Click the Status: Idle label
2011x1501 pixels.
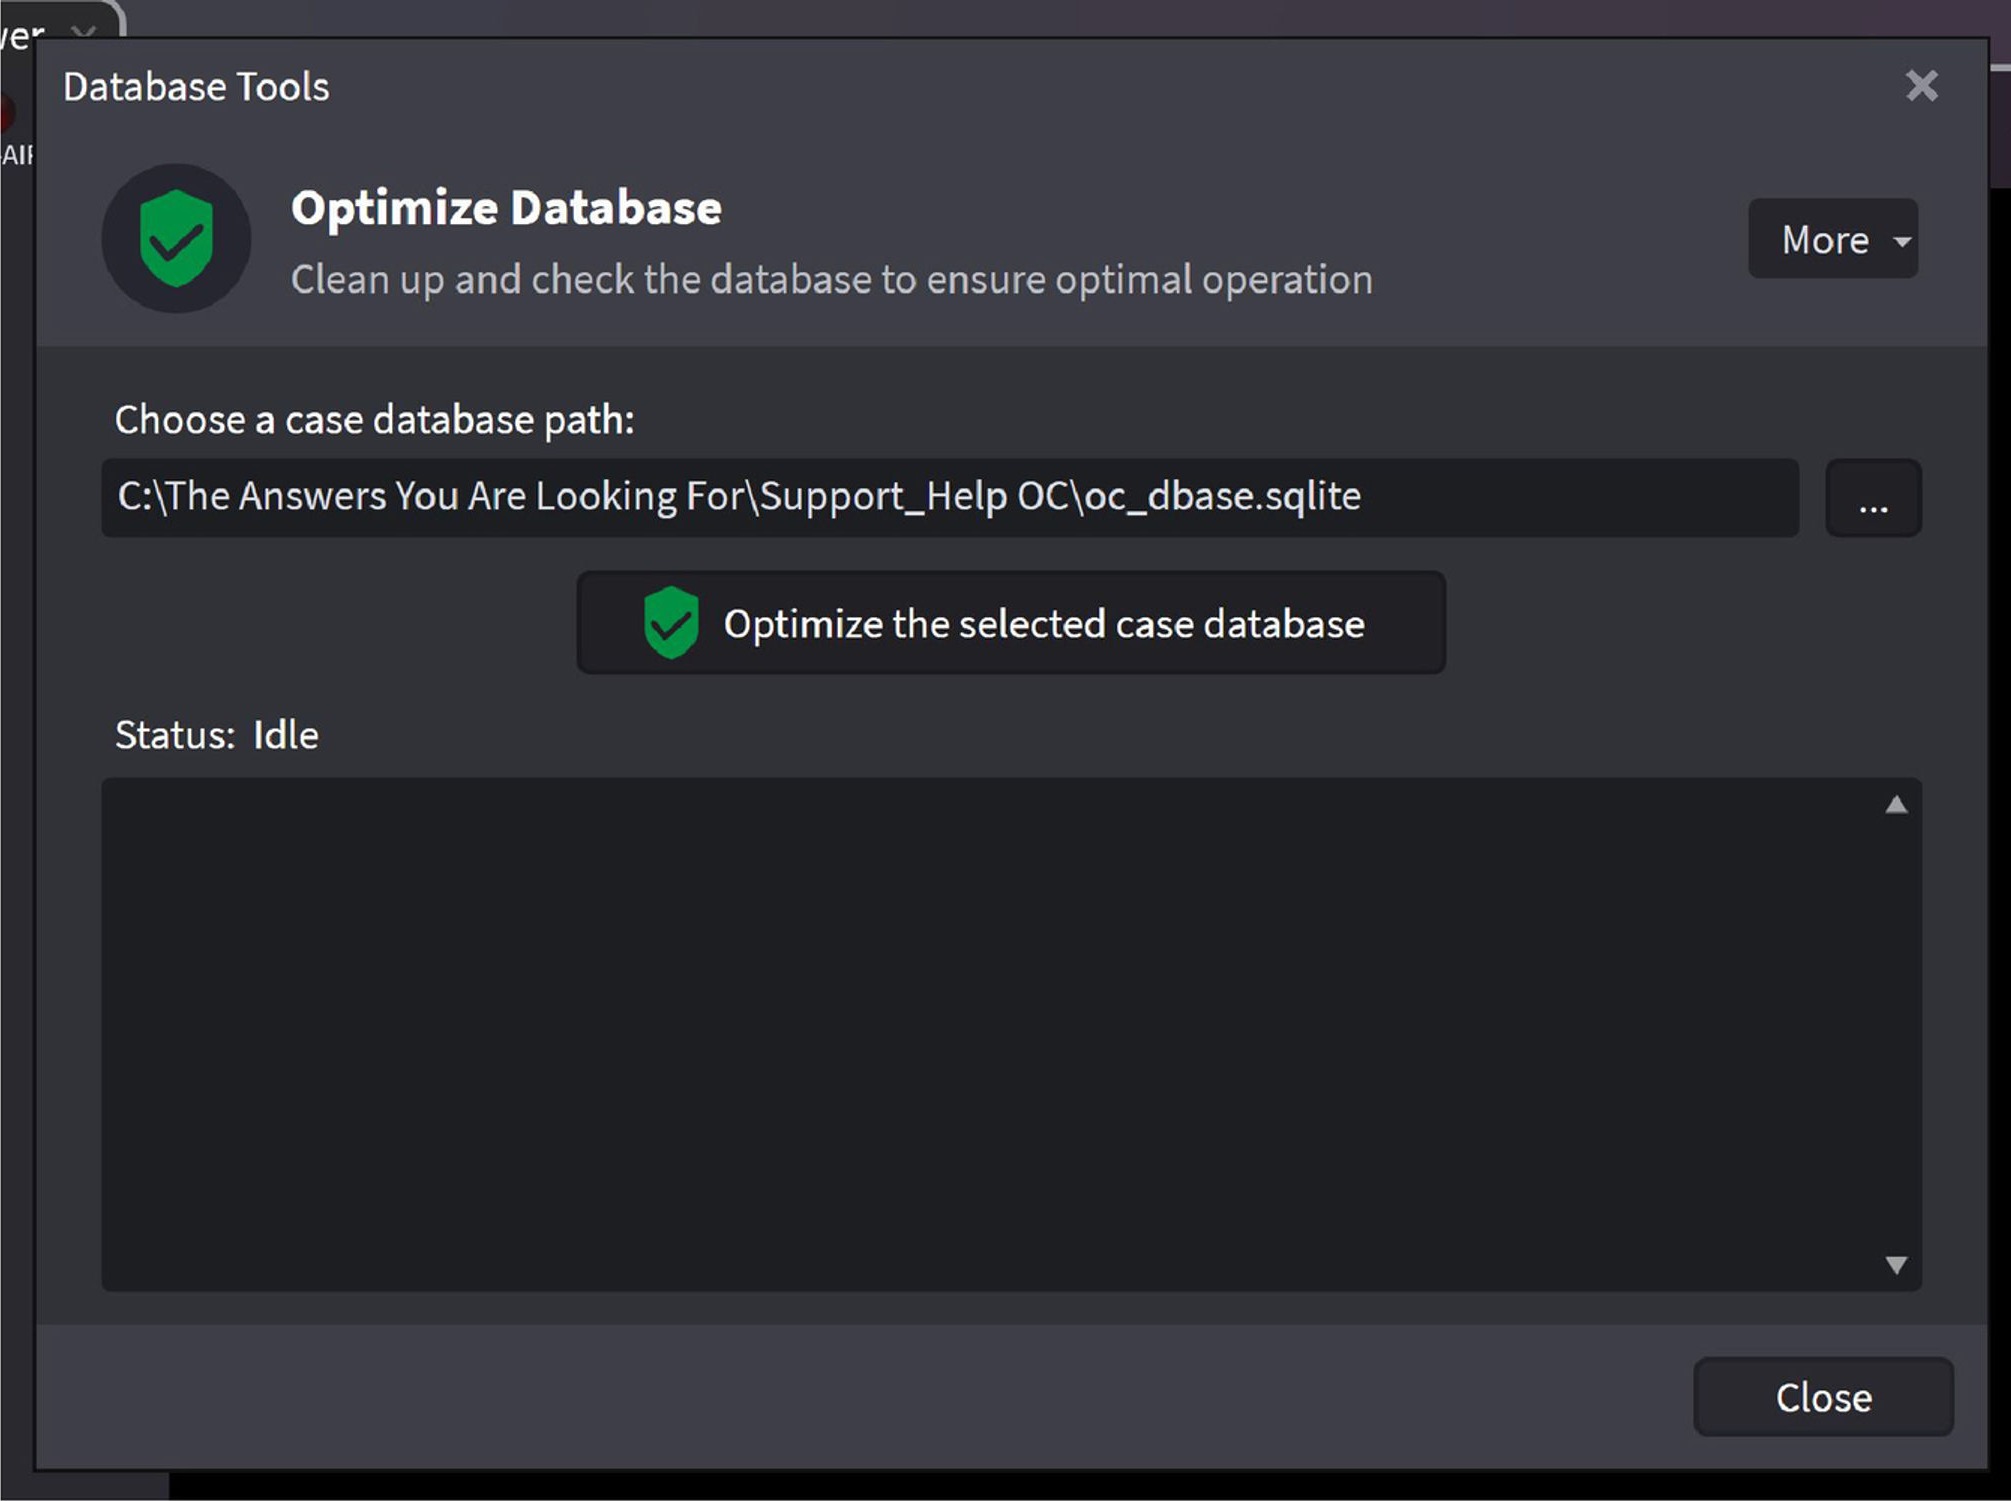216,735
